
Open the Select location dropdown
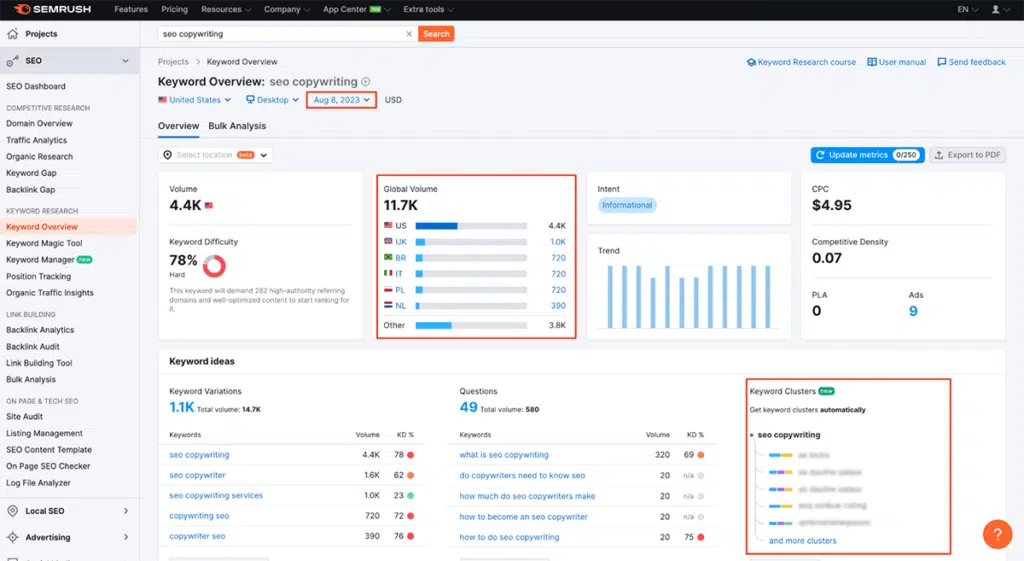point(215,155)
